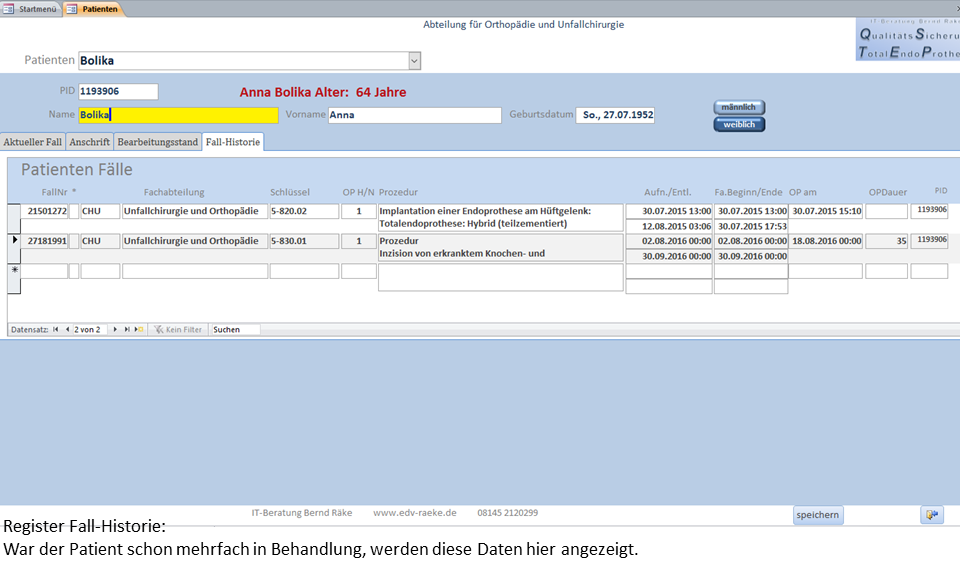This screenshot has width=960, height=561.
Task: Open the Patienten dropdown list
Action: [x=414, y=61]
